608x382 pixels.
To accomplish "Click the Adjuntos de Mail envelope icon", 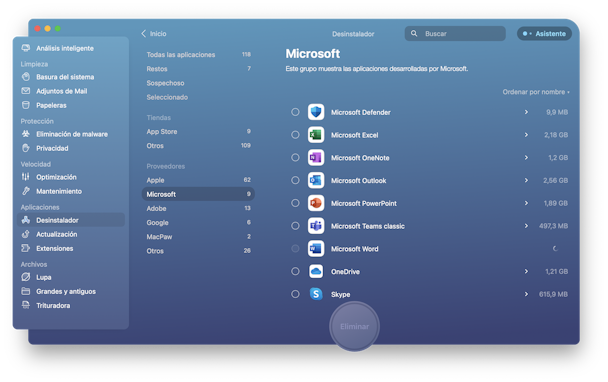I will pyautogui.click(x=26, y=91).
